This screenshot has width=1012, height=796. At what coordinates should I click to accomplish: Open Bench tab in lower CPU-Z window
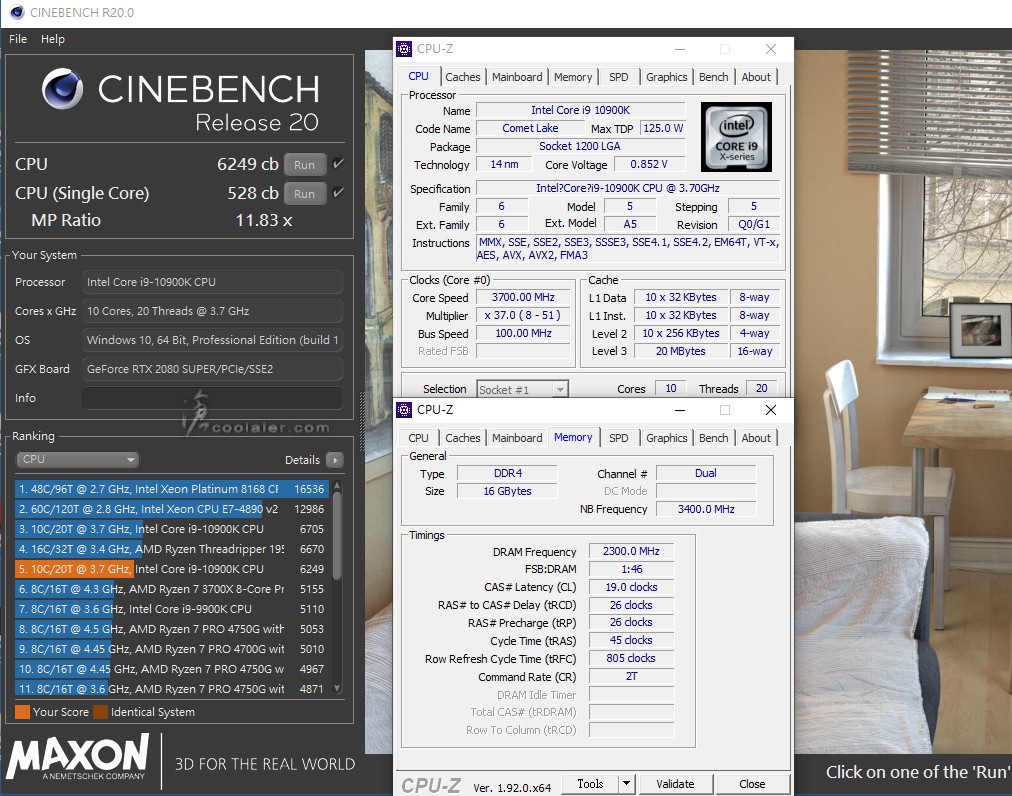(714, 438)
